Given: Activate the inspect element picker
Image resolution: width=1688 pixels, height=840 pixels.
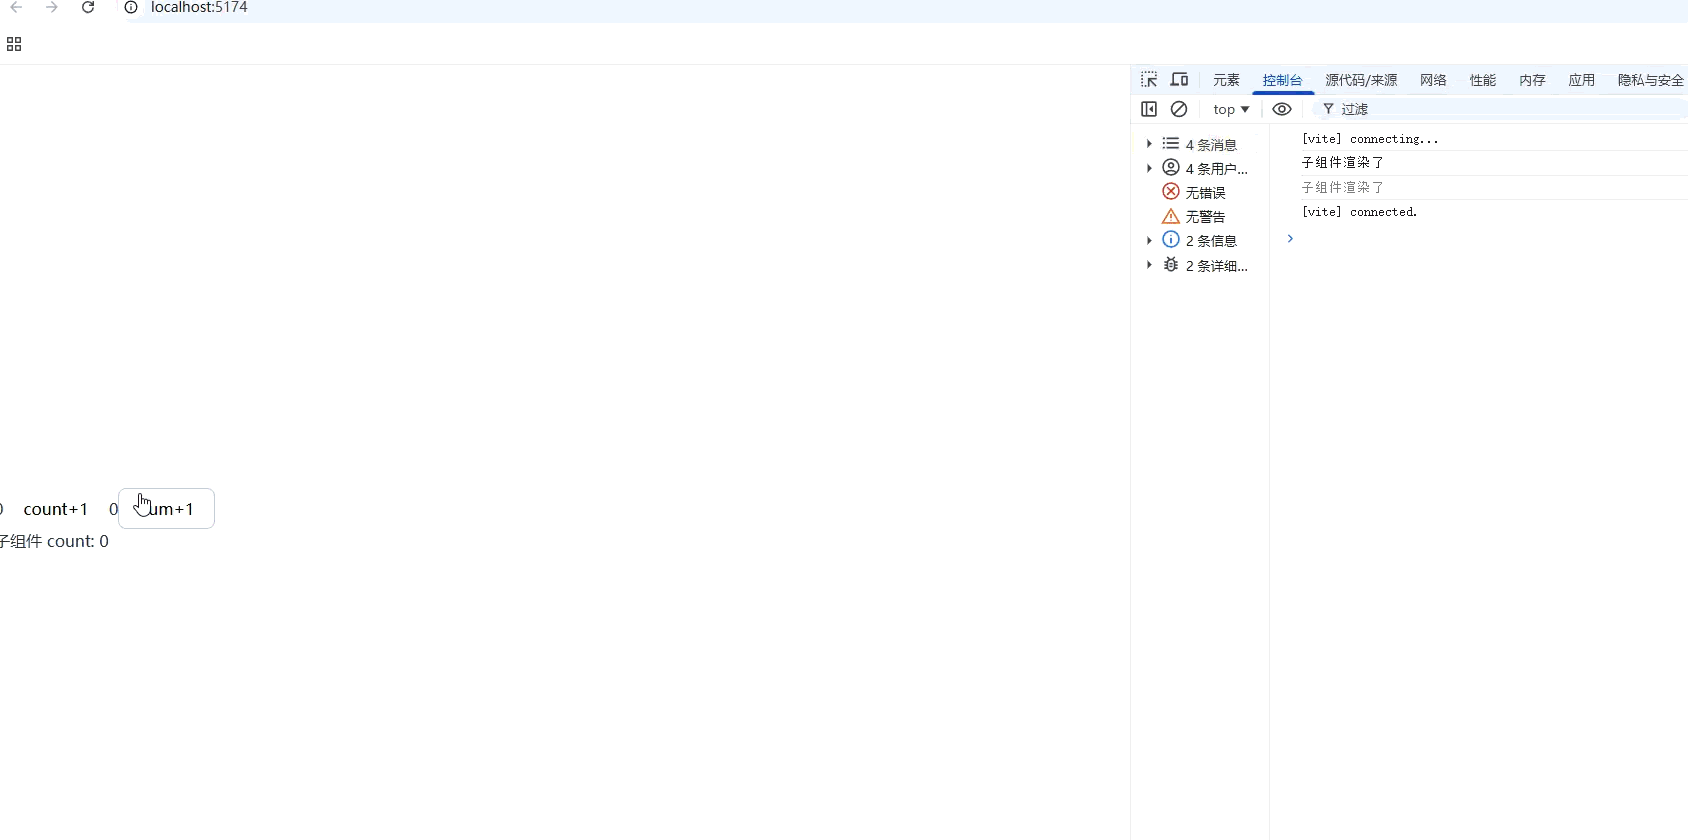Looking at the screenshot, I should click(1149, 79).
